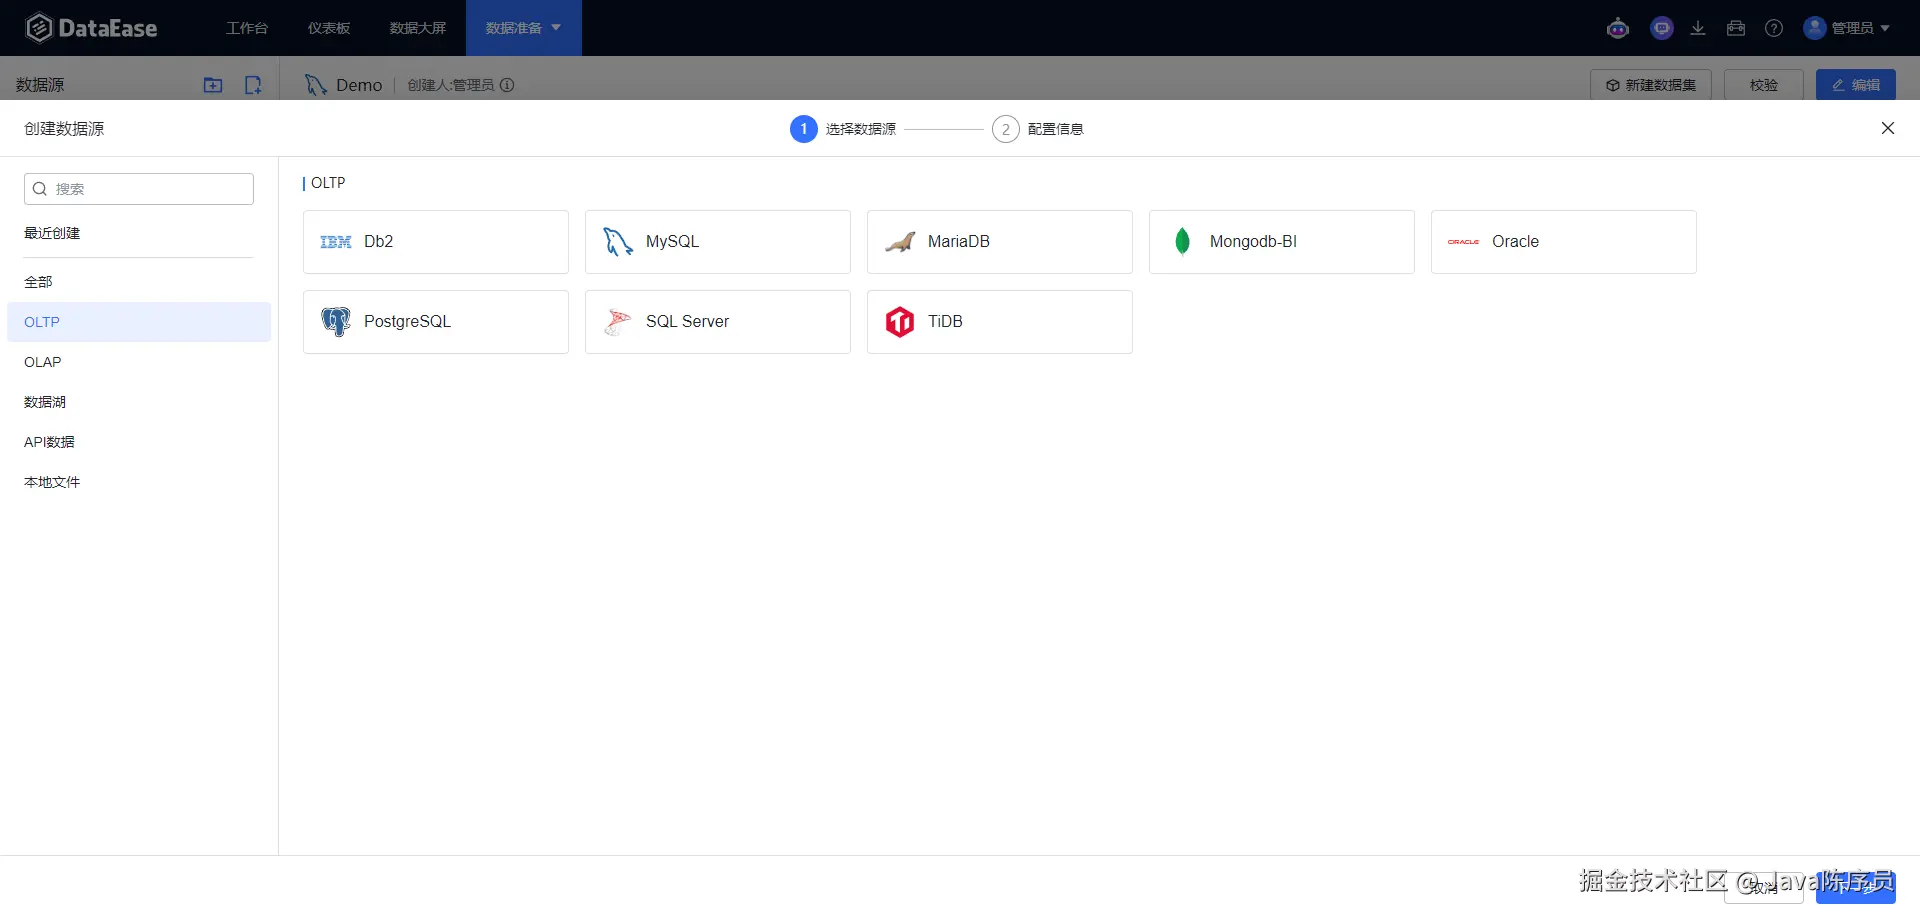Screen dimensions: 1920x919
Task: Select the Db2 data source card
Action: [x=436, y=242]
